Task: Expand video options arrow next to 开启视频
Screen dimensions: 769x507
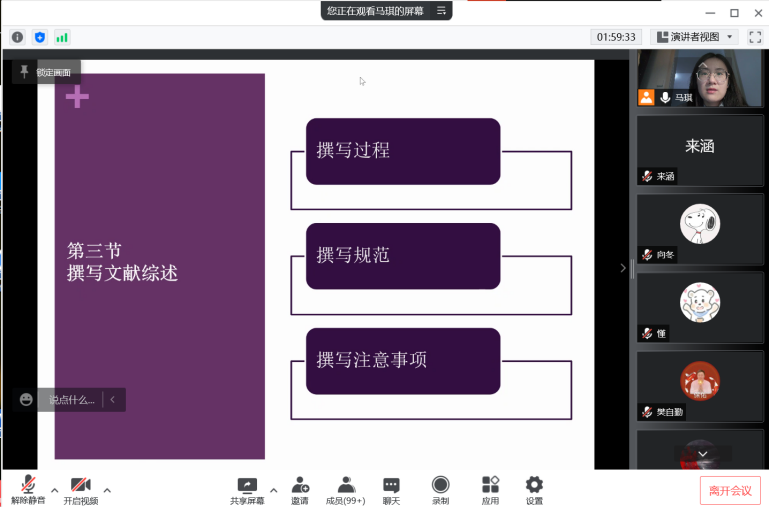Action: click(107, 490)
